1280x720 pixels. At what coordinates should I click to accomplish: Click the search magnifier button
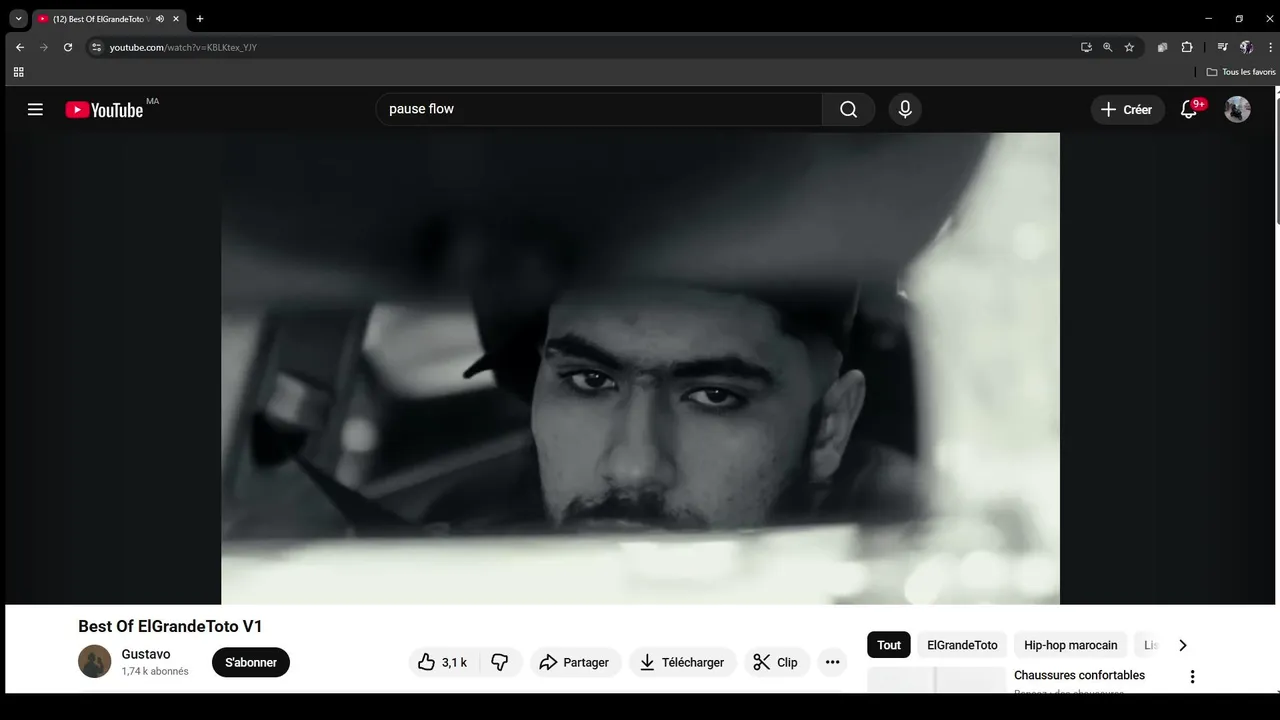point(848,109)
